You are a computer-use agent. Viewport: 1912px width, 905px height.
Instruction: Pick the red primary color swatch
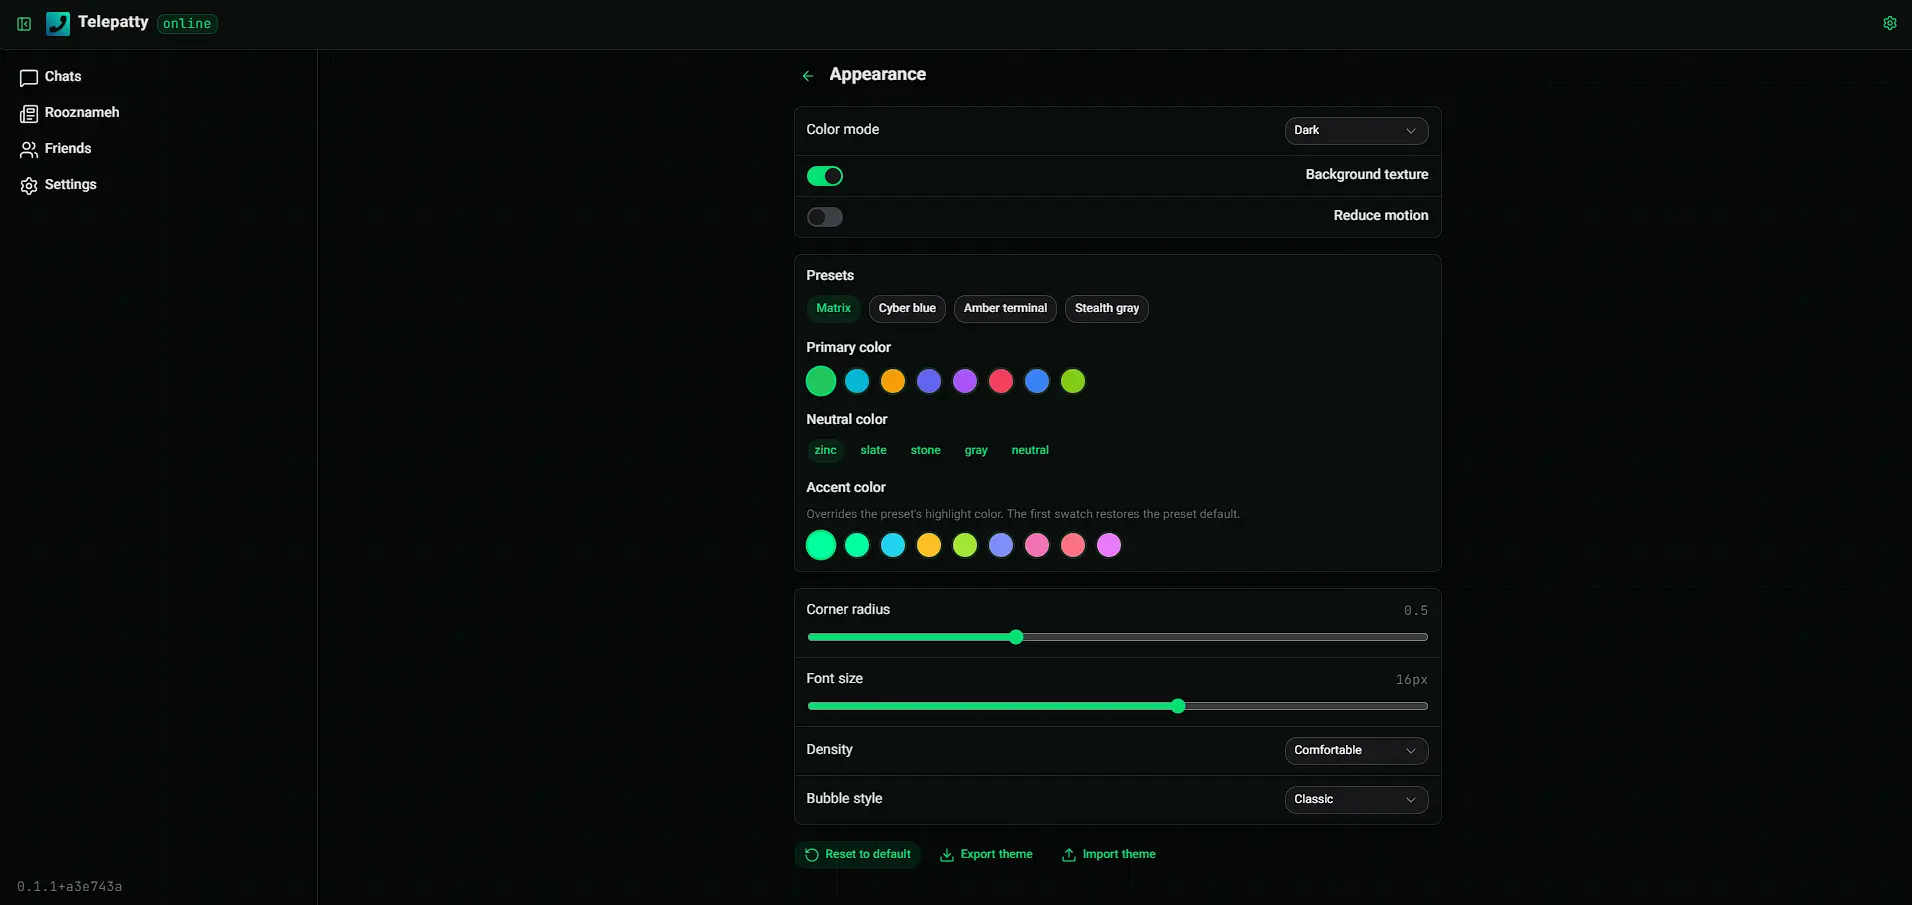click(1001, 381)
